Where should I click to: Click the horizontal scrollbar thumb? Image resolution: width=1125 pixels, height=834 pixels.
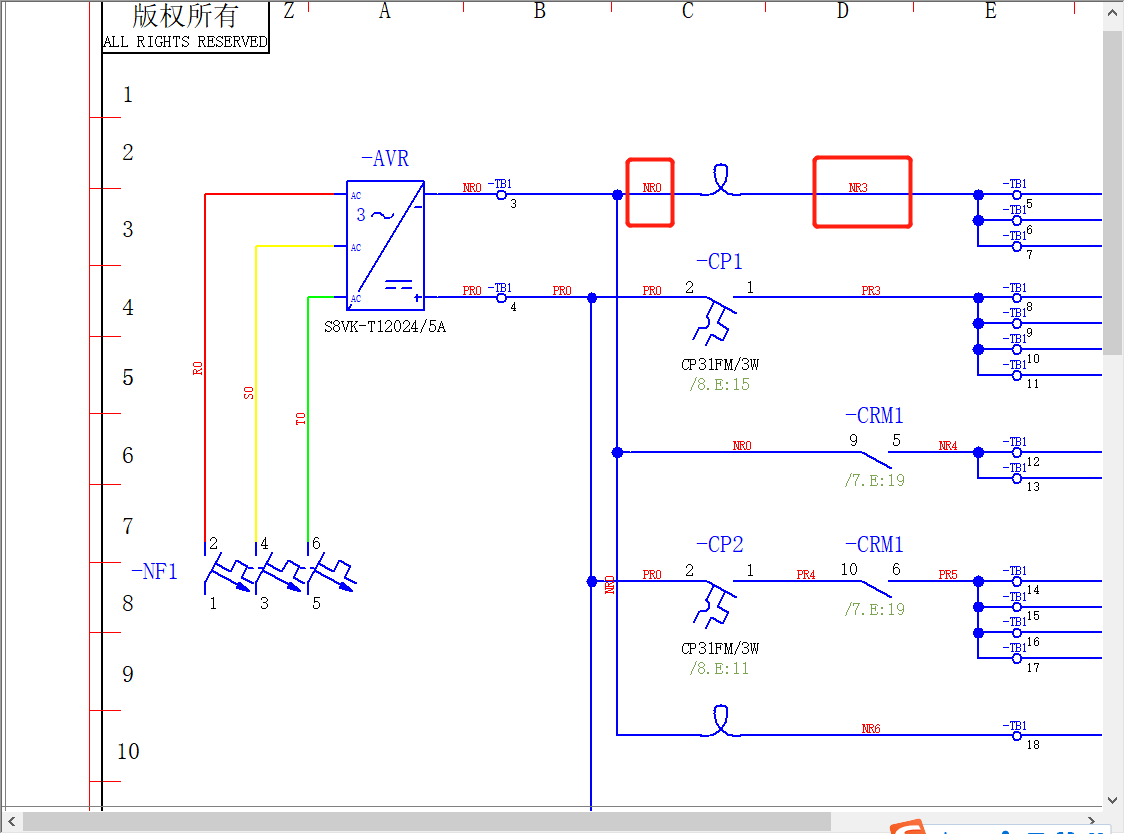[425, 821]
